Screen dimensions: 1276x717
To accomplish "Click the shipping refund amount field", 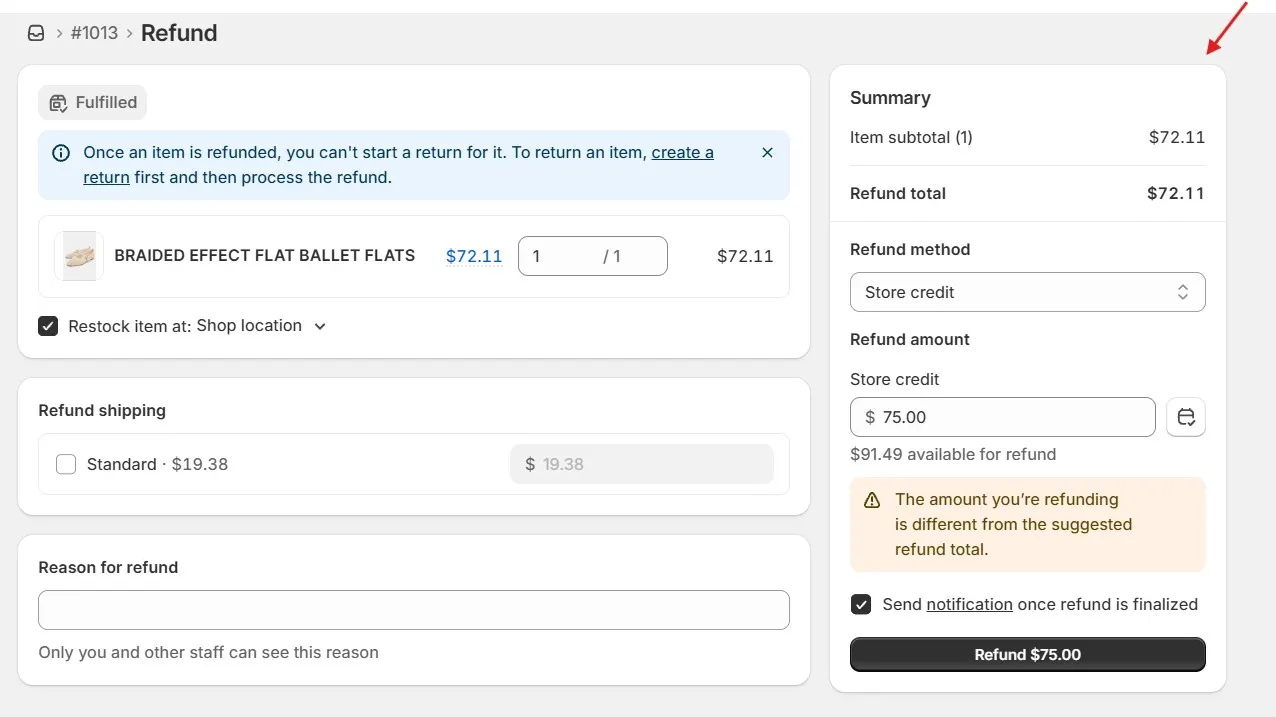I will tap(642, 464).
